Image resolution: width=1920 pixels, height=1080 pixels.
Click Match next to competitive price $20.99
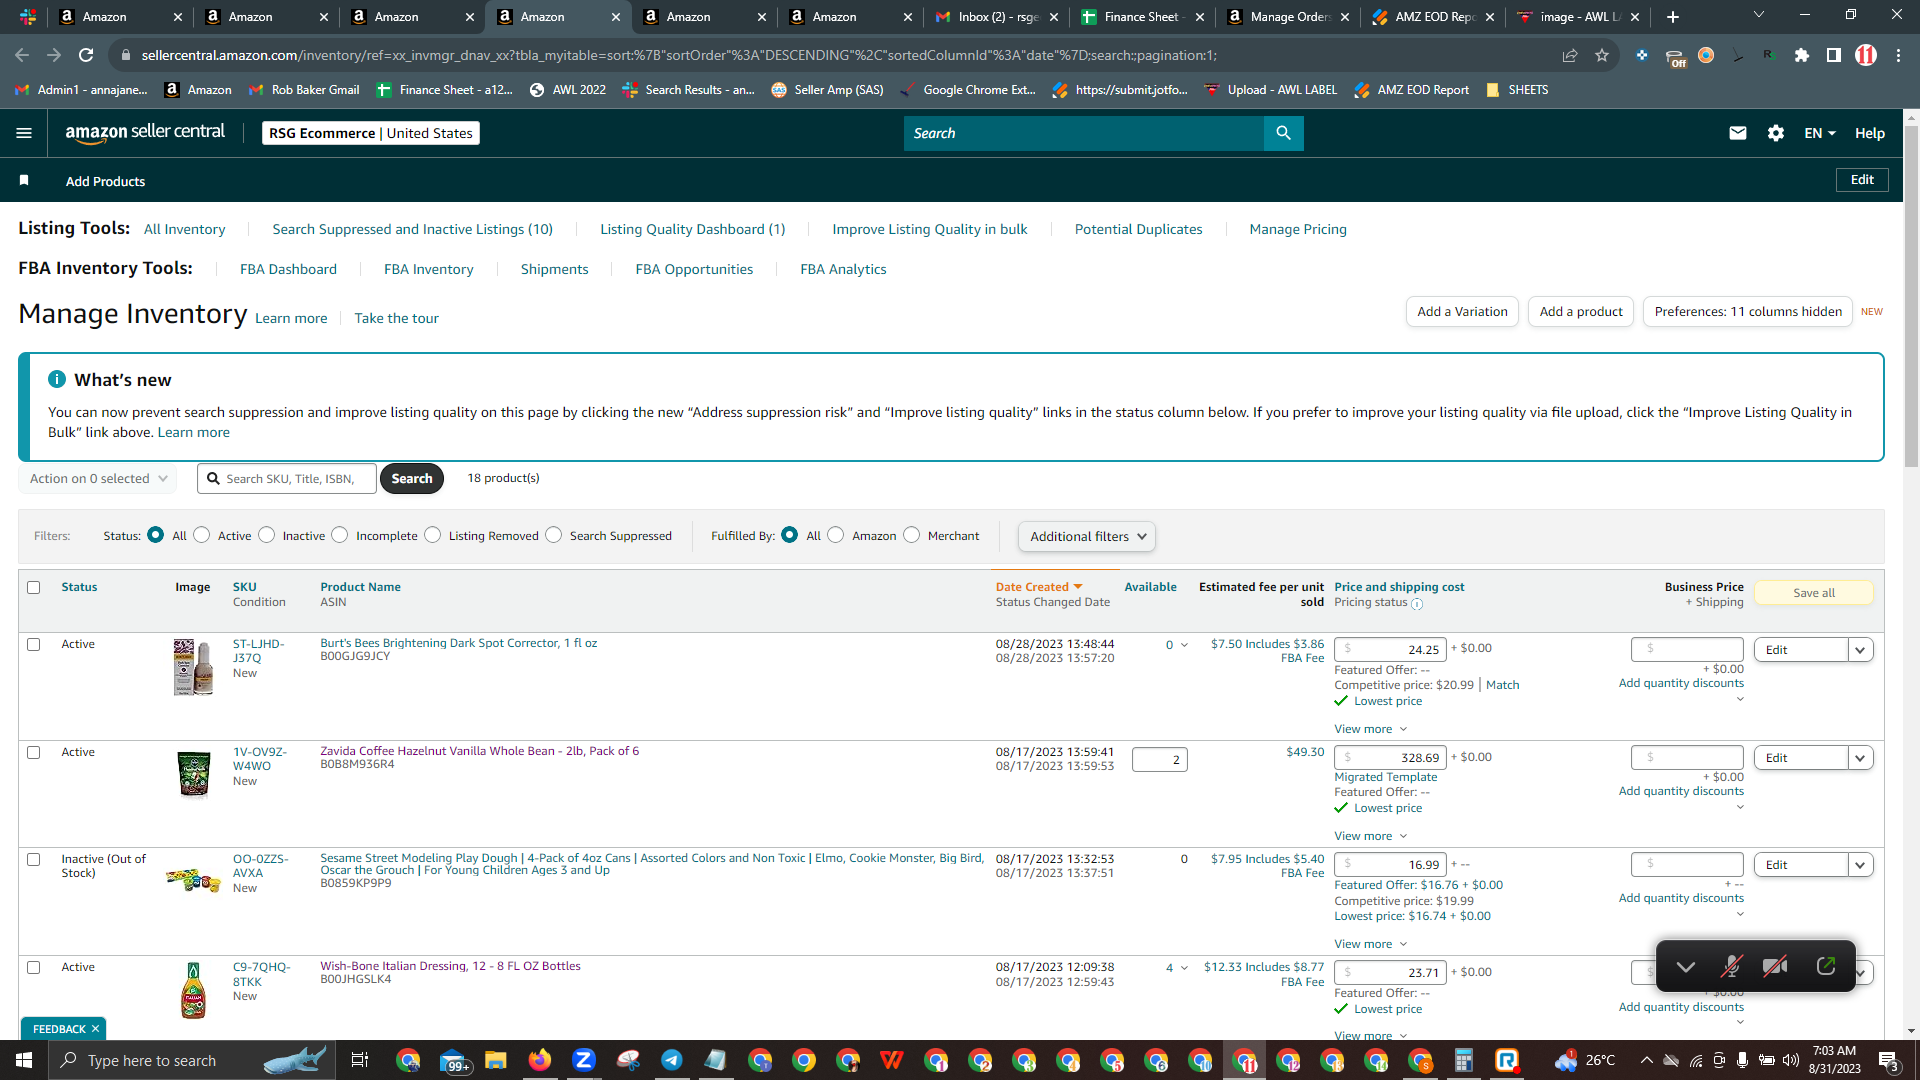click(1503, 685)
